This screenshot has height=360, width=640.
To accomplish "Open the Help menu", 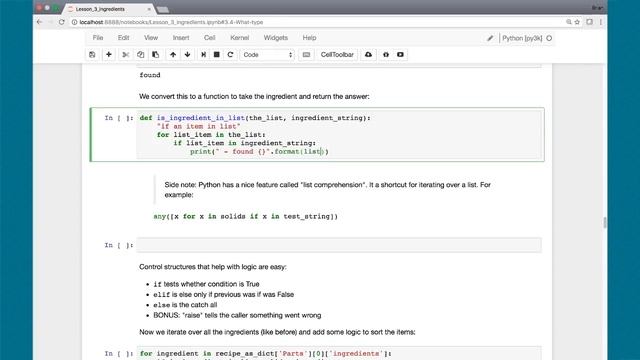I will (x=309, y=38).
